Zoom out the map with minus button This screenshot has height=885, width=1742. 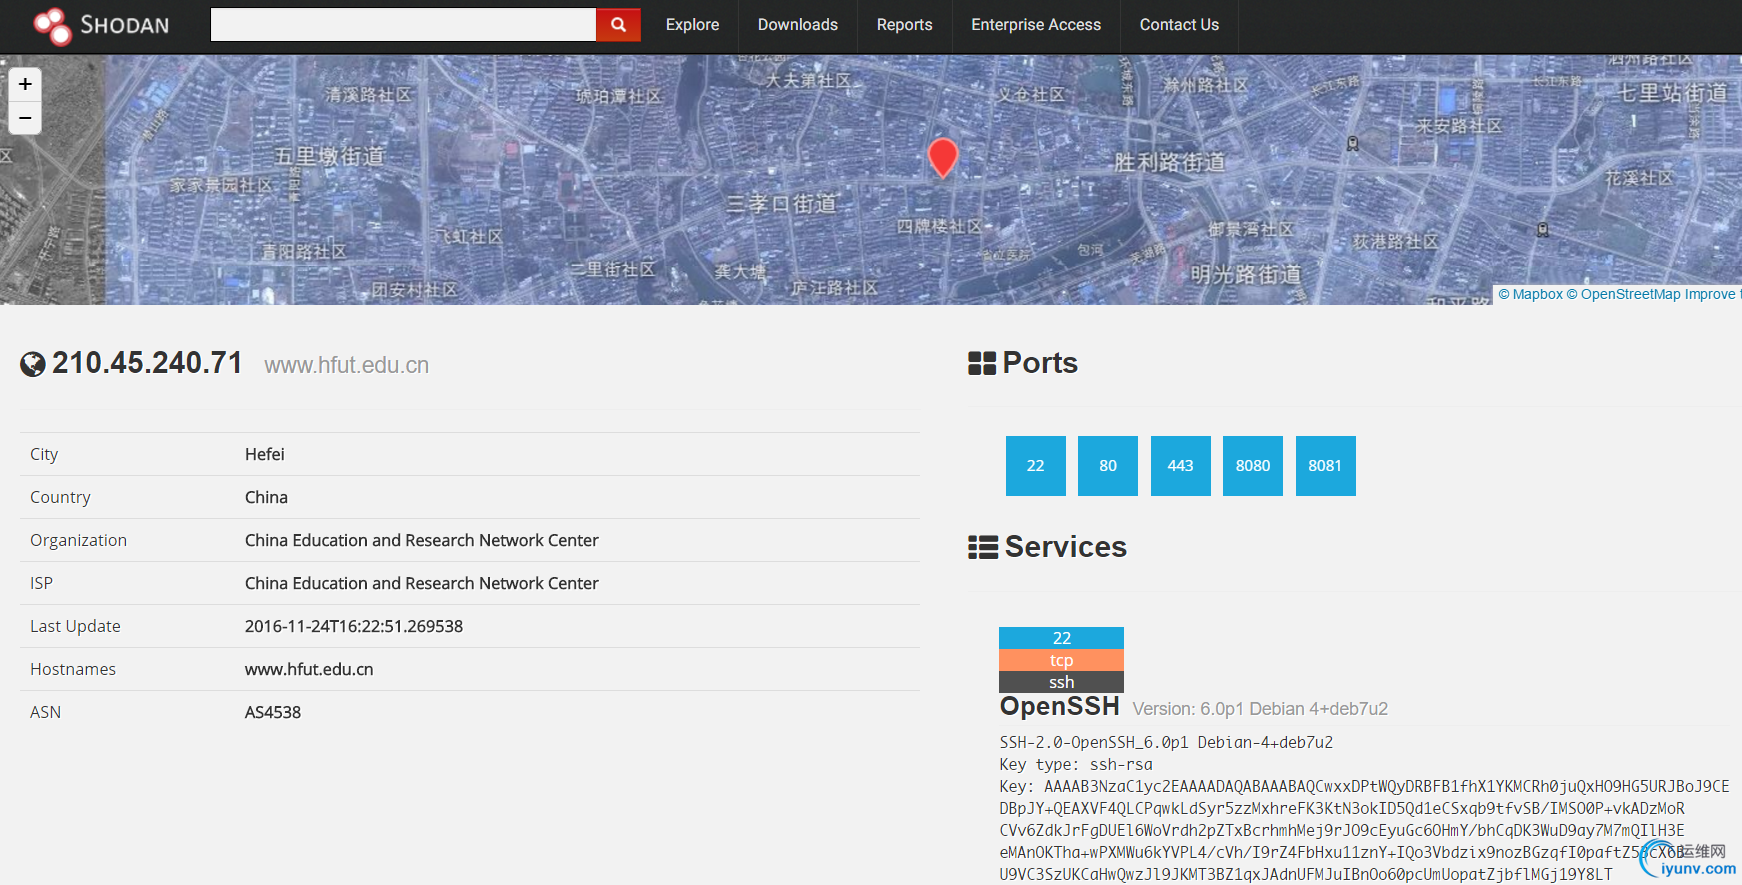[x=25, y=118]
